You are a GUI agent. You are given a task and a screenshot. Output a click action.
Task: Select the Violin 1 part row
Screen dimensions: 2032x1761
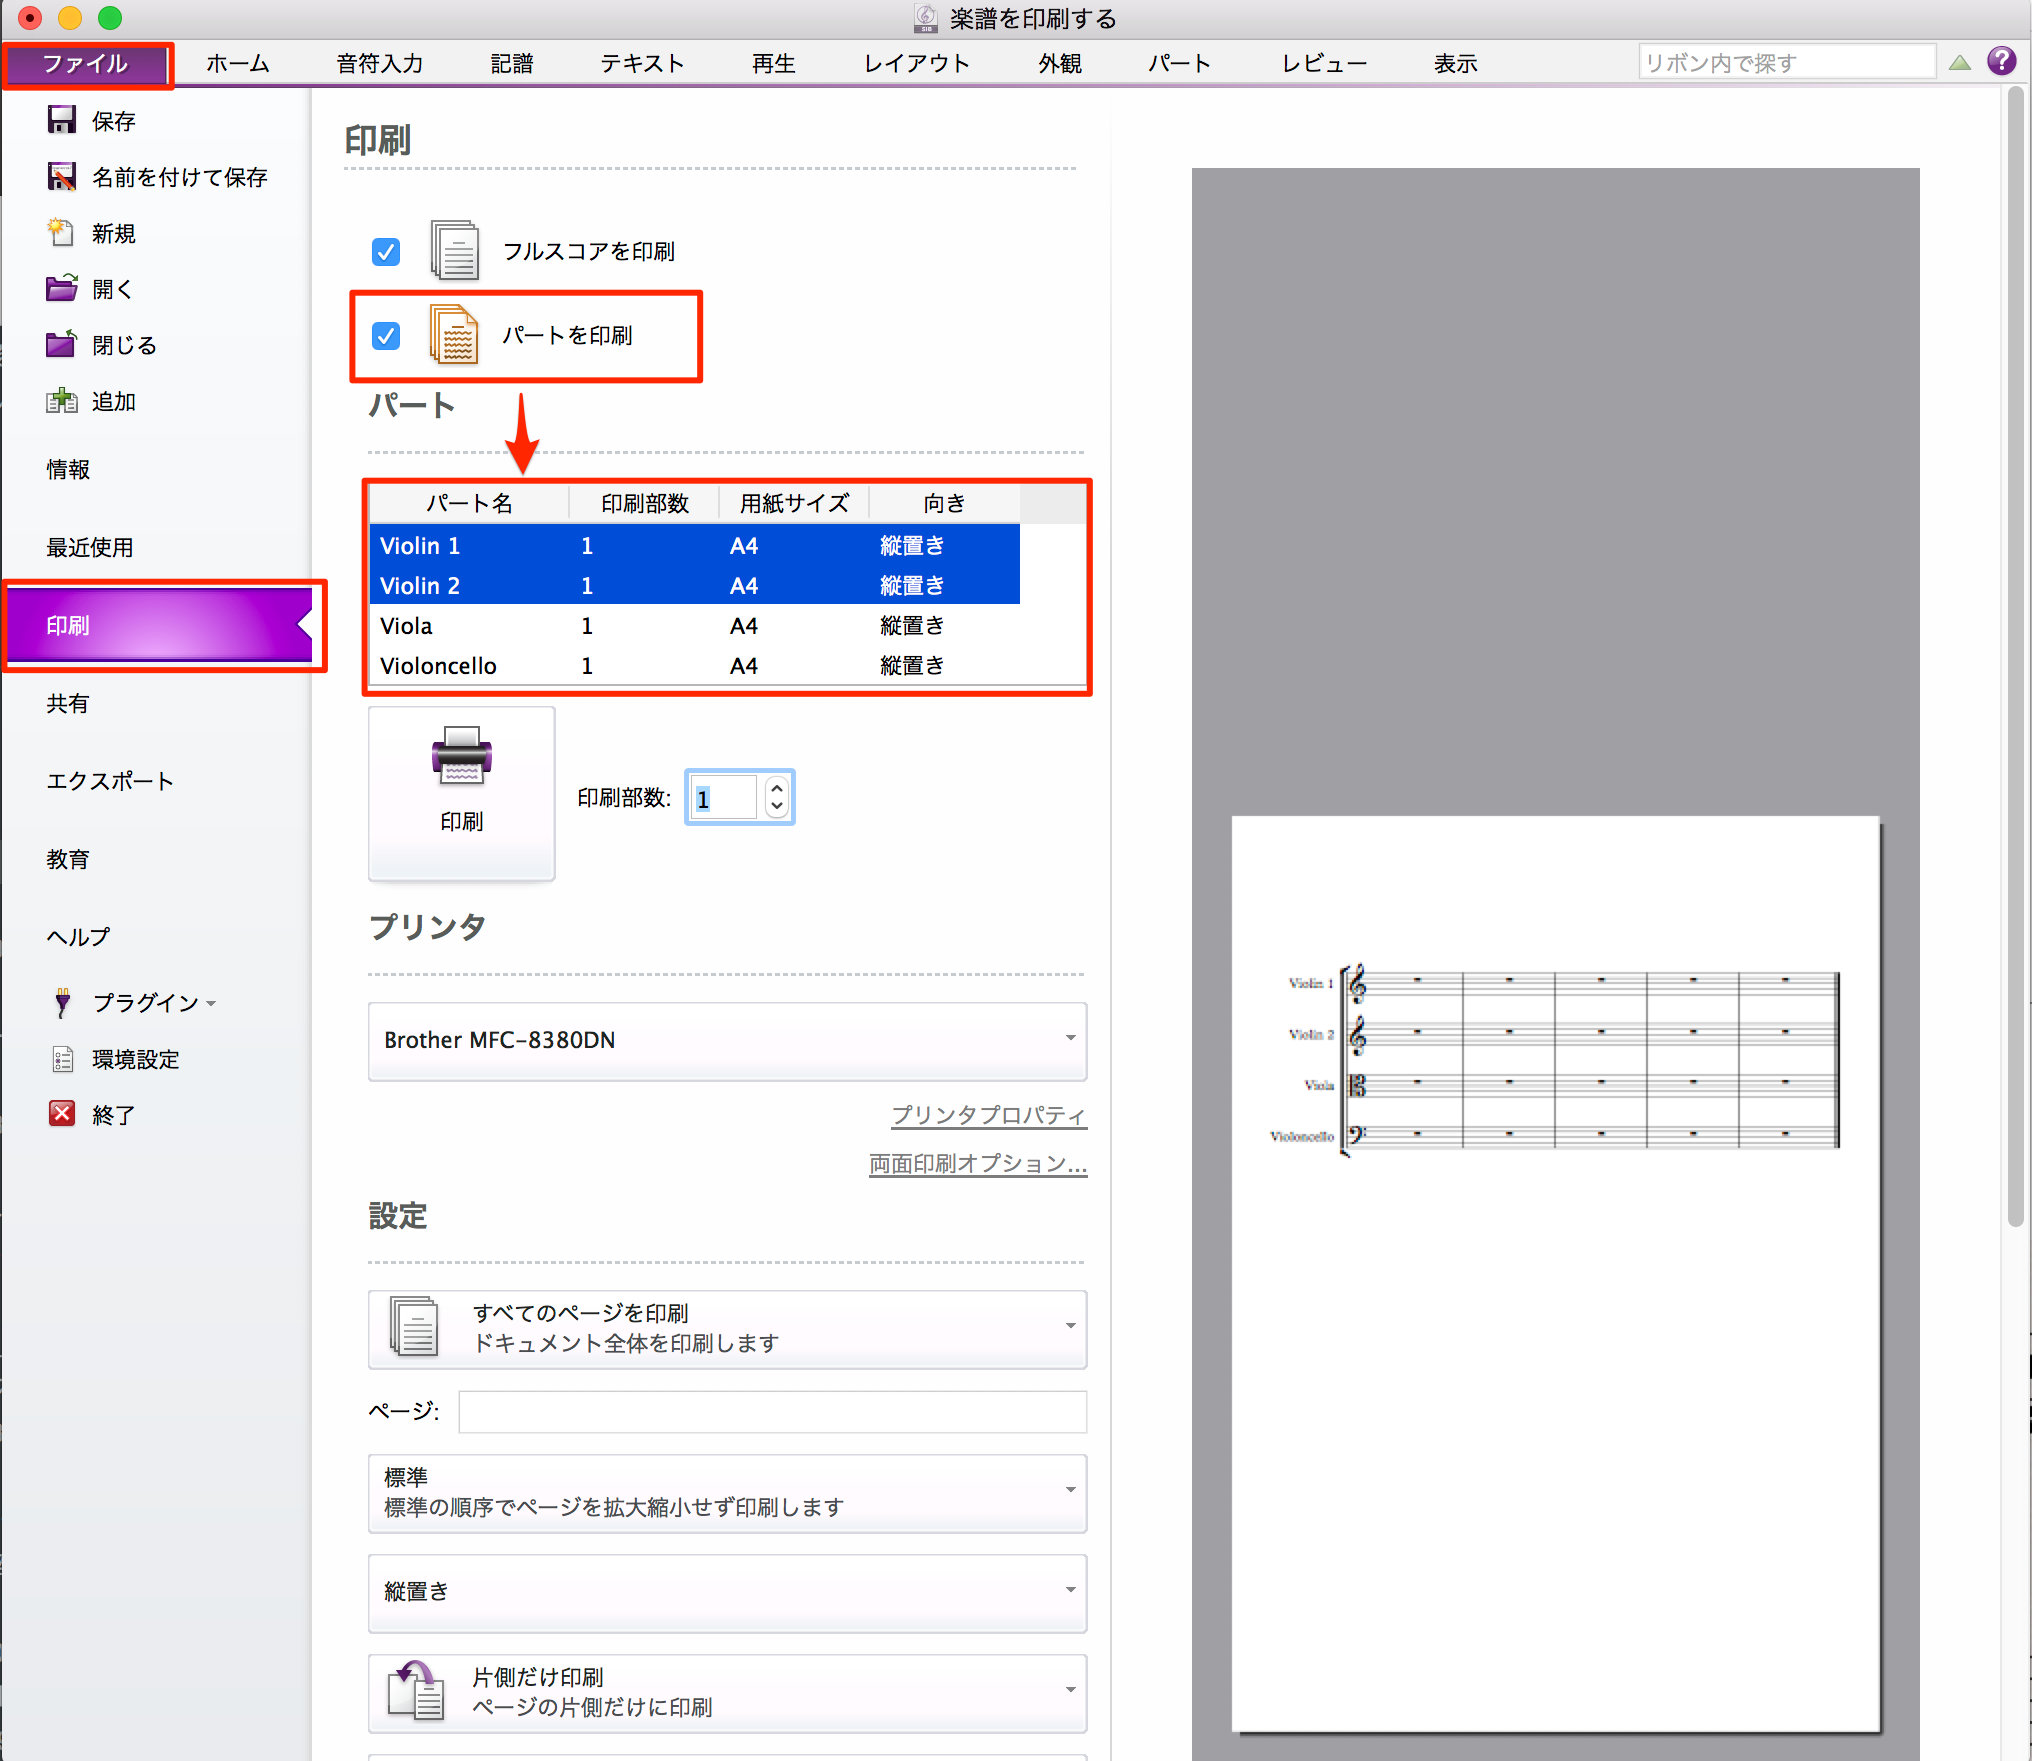[695, 545]
